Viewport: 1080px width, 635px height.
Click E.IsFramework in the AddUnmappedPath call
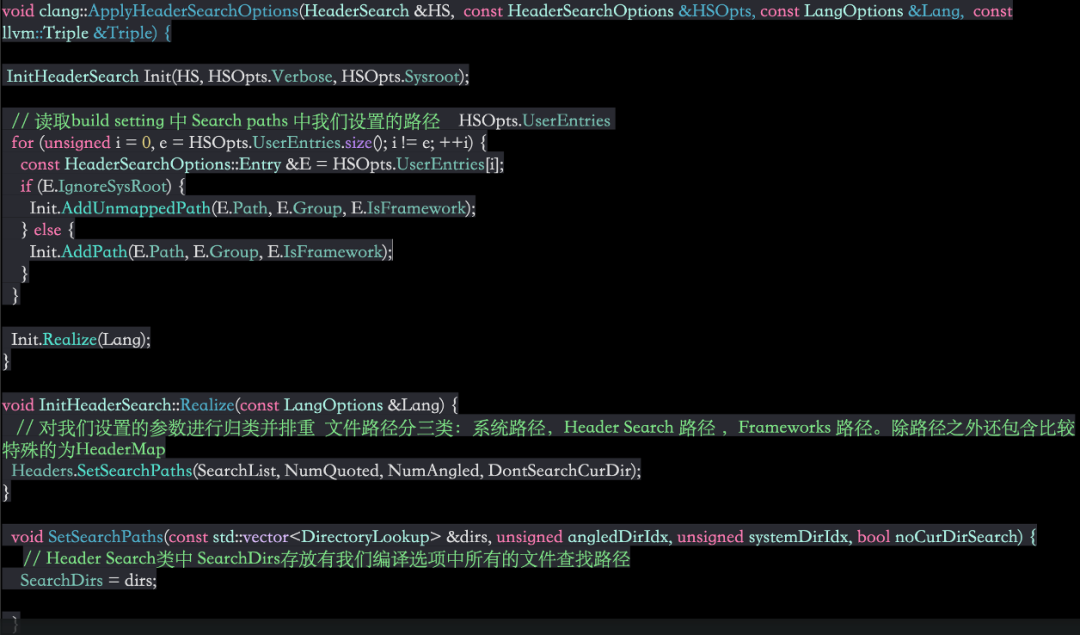pos(408,208)
